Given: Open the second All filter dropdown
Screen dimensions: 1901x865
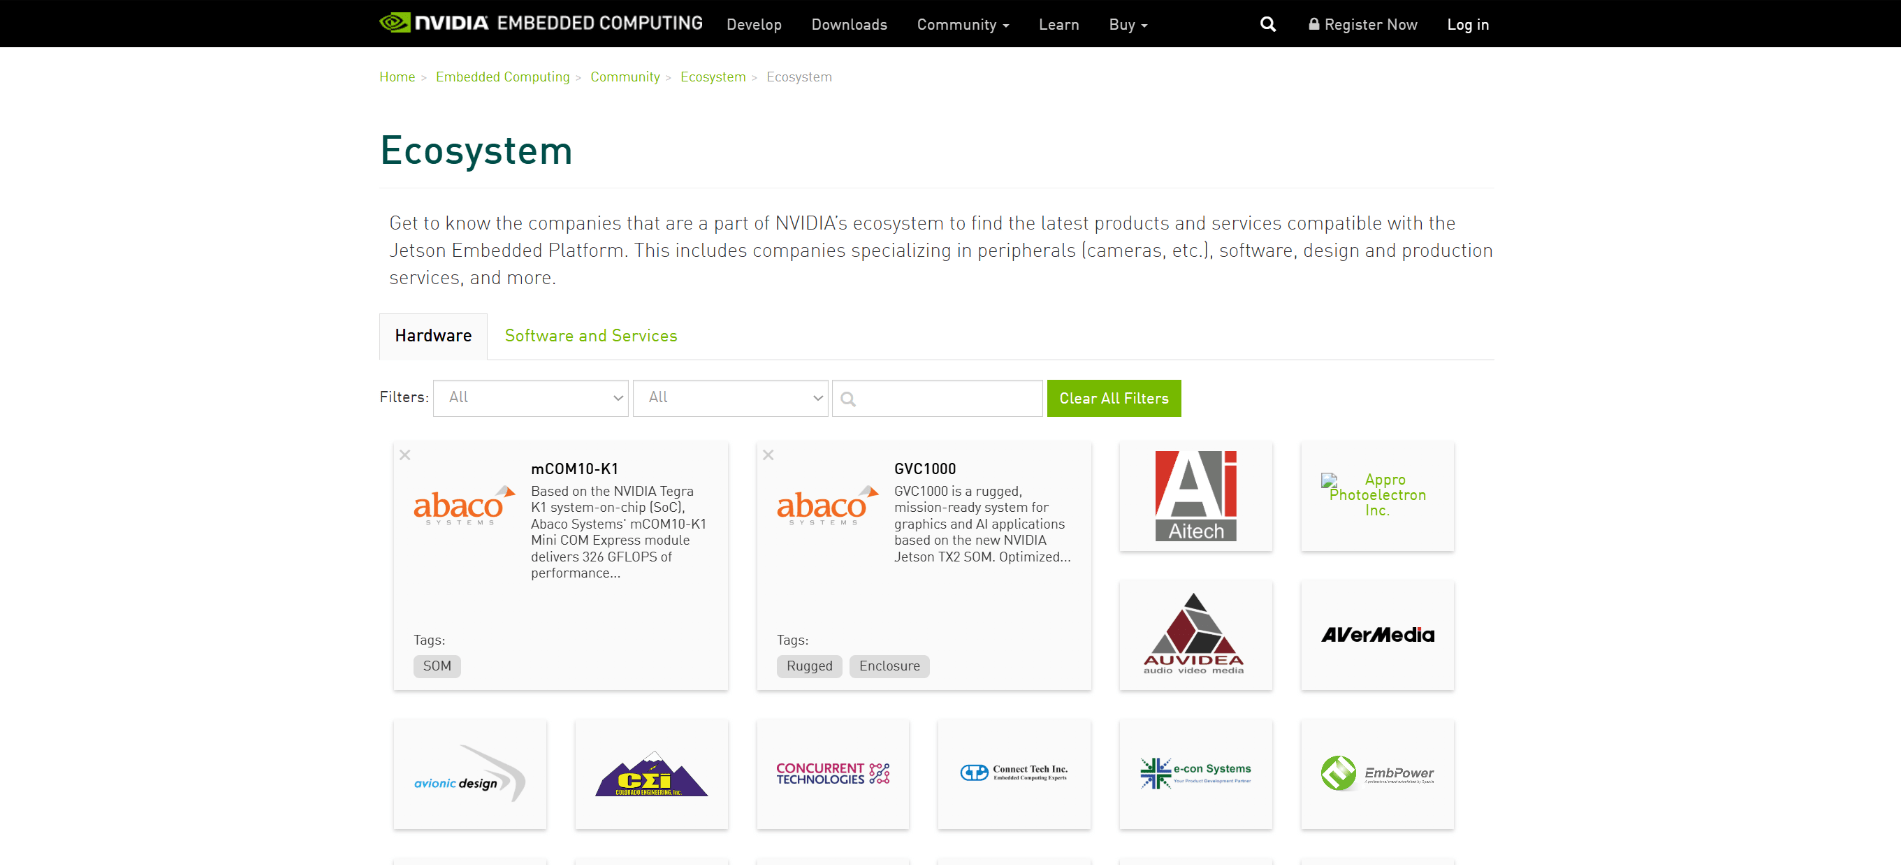Looking at the screenshot, I should (x=731, y=398).
